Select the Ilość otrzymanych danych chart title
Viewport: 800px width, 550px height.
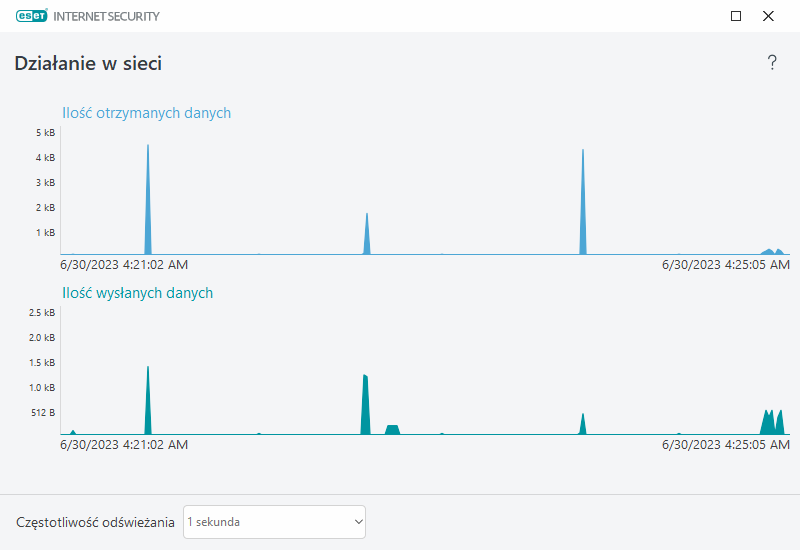tap(146, 113)
